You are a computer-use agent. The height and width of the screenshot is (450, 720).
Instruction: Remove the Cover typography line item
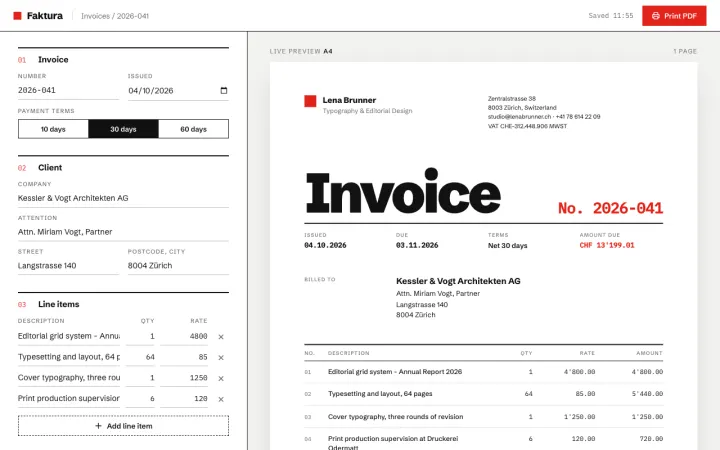tap(221, 378)
